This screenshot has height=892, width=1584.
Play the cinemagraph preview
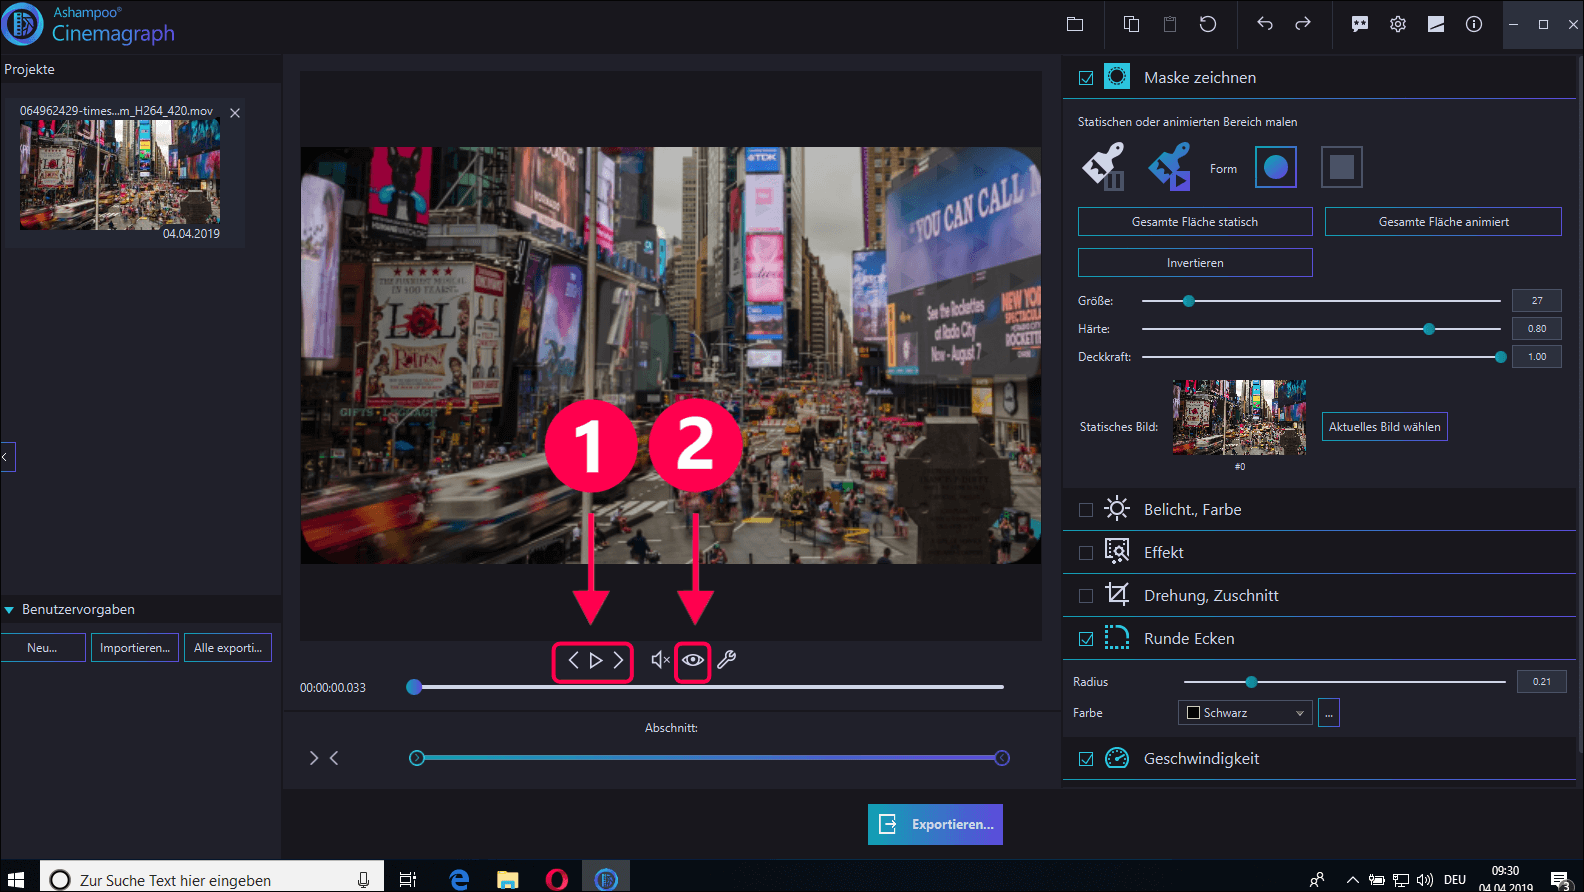click(x=595, y=660)
